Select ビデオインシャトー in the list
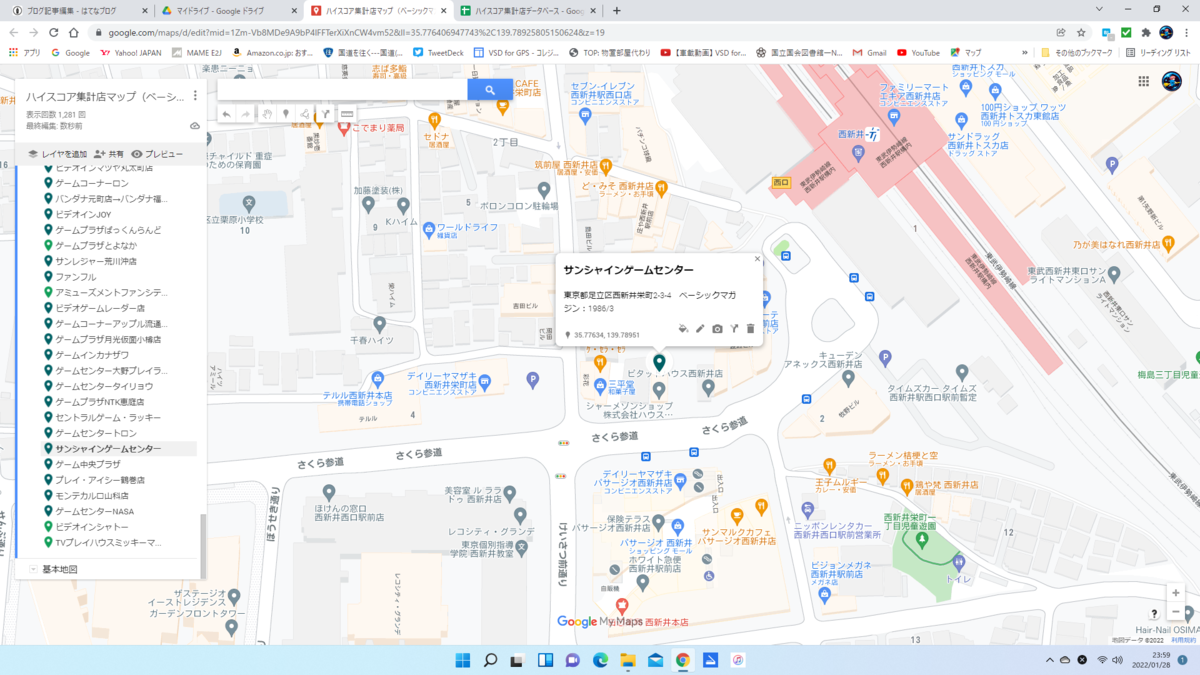1200x675 pixels. coord(92,526)
